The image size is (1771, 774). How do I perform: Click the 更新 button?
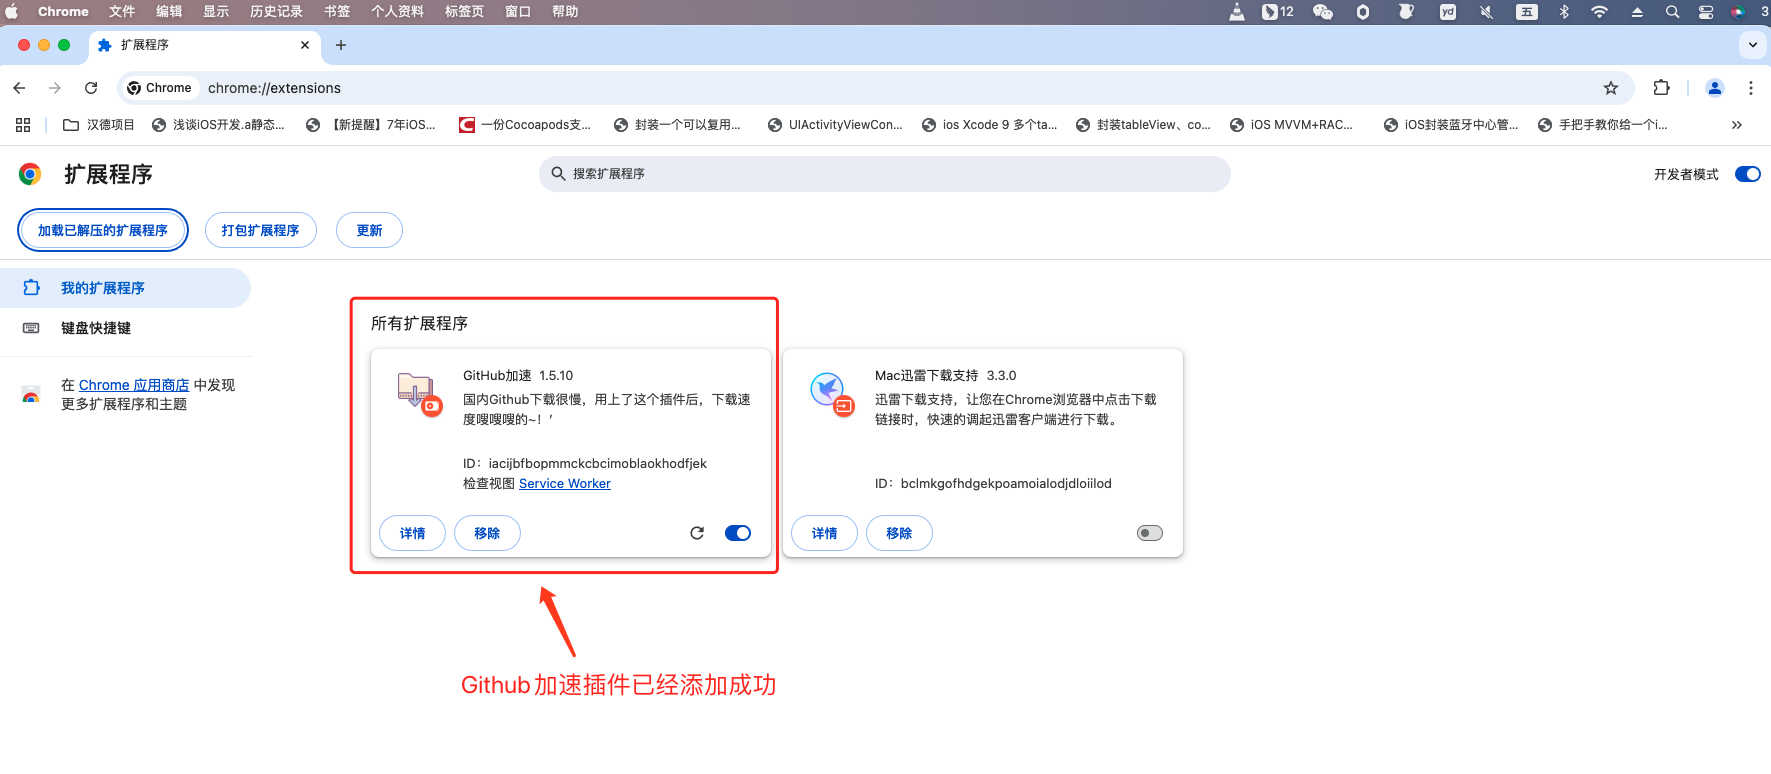369,230
